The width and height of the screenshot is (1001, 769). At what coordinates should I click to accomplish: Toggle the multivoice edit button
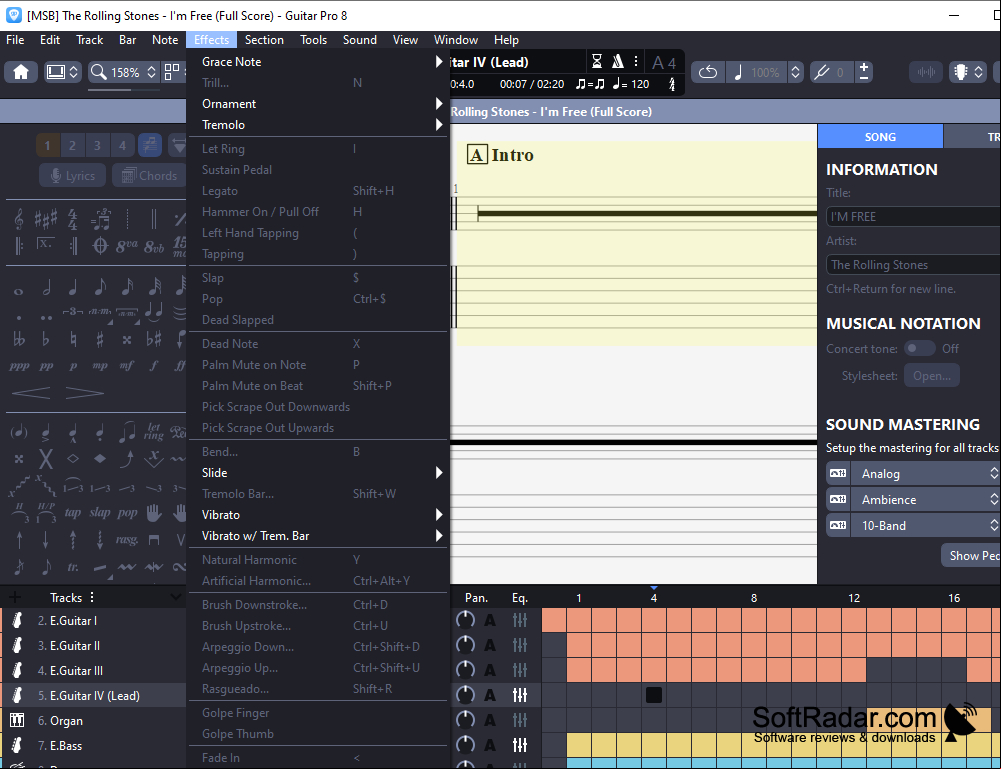click(150, 146)
